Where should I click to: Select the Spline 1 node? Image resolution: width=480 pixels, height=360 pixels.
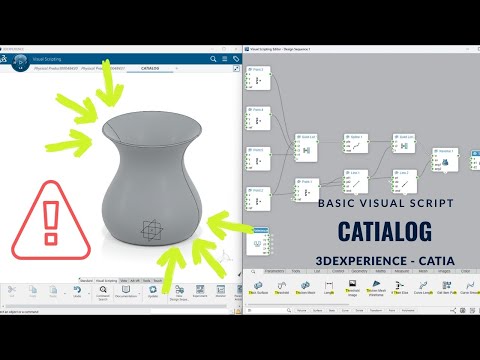pos(356,144)
